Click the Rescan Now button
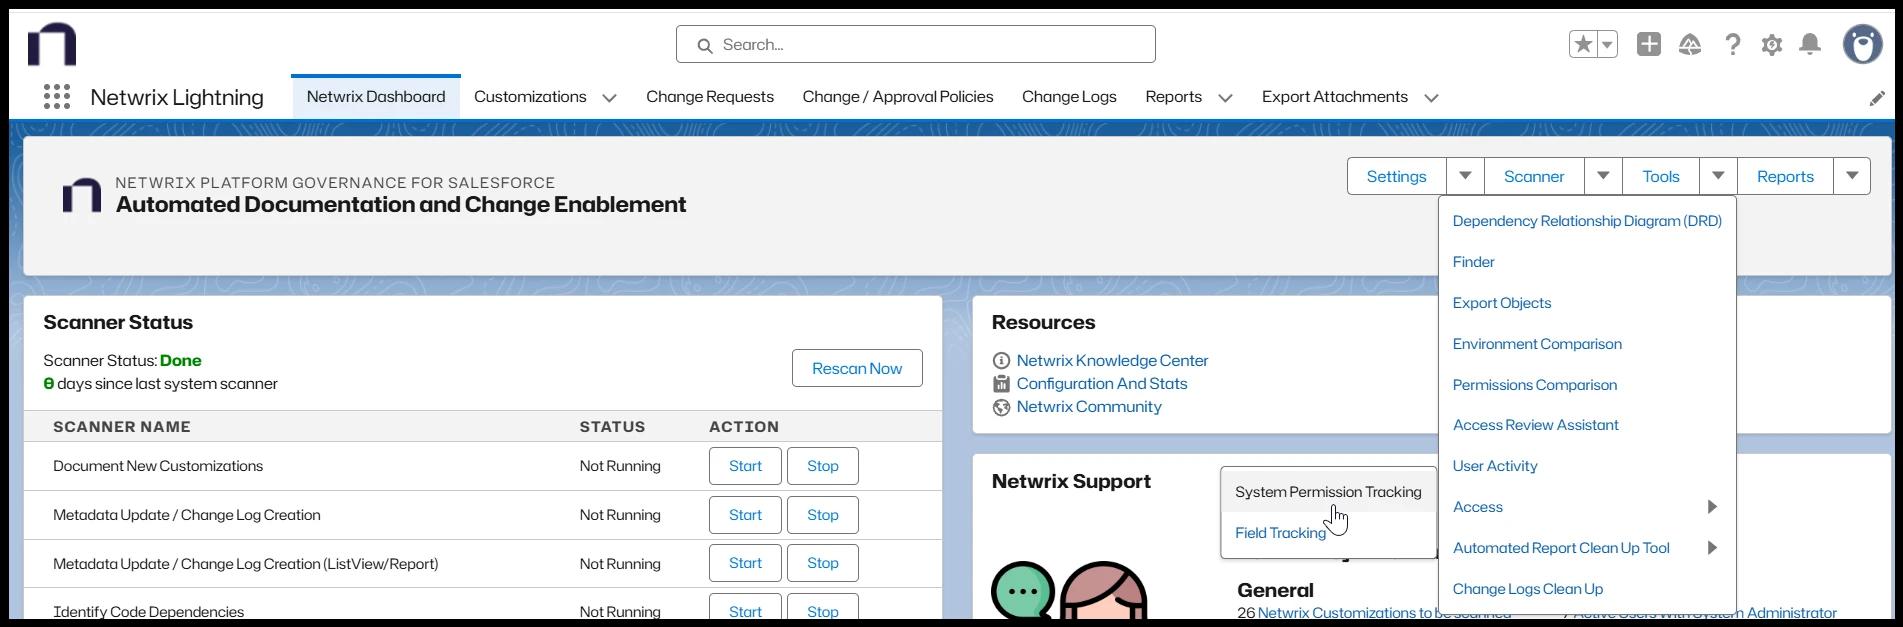 click(857, 368)
